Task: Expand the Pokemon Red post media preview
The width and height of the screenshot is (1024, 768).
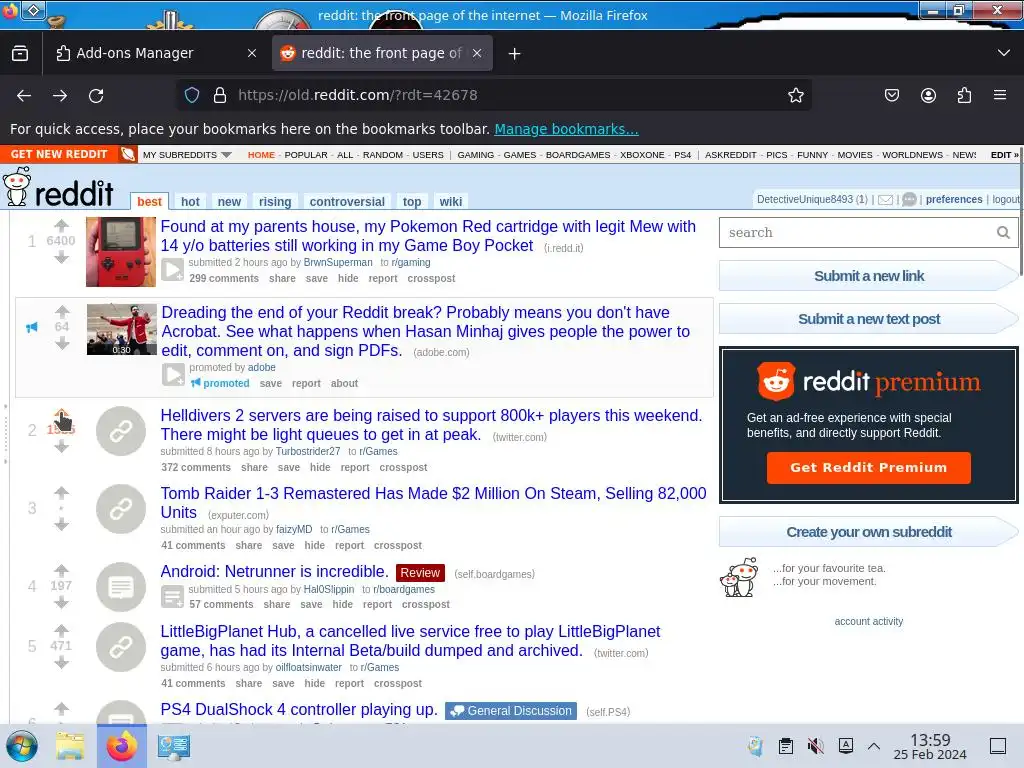Action: (173, 270)
